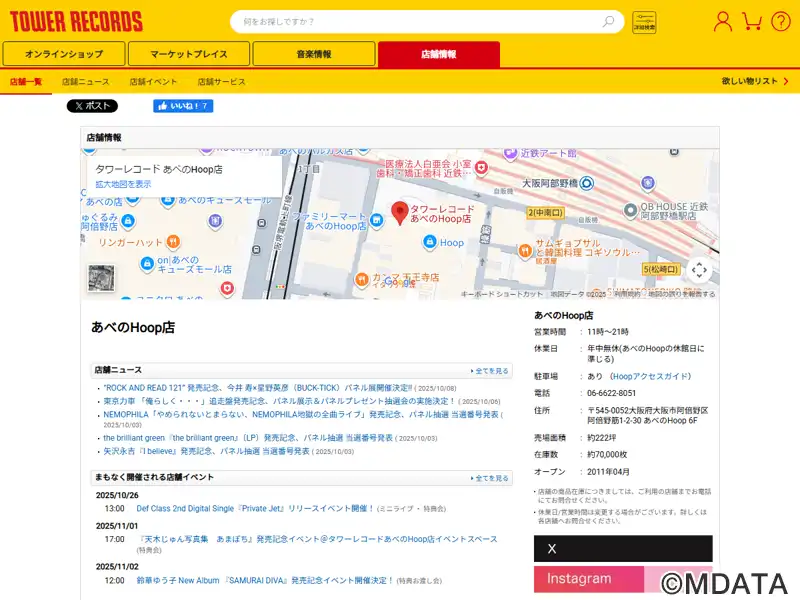Switch map to satellite view thumbnail
This screenshot has height=600, width=800.
click(101, 278)
